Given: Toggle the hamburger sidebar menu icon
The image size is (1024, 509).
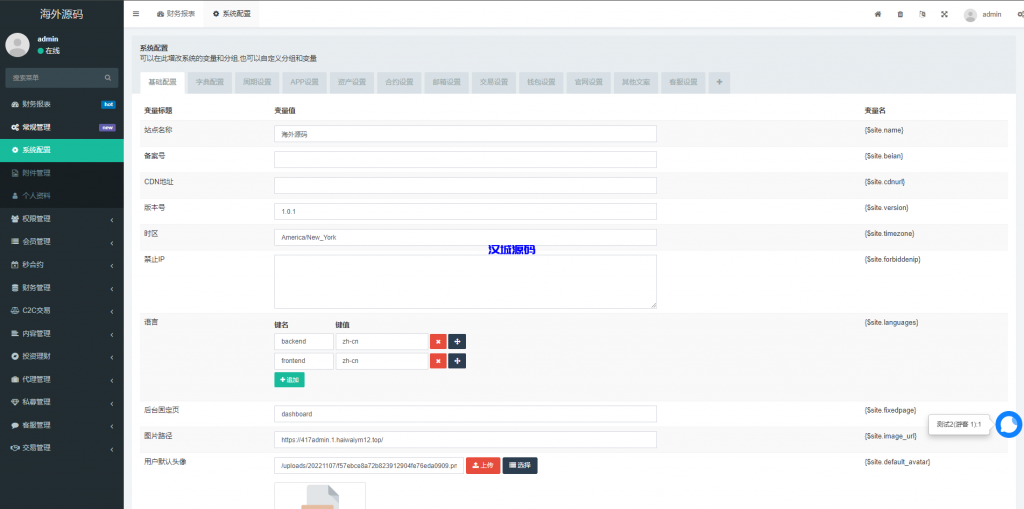Looking at the screenshot, I should tap(136, 14).
